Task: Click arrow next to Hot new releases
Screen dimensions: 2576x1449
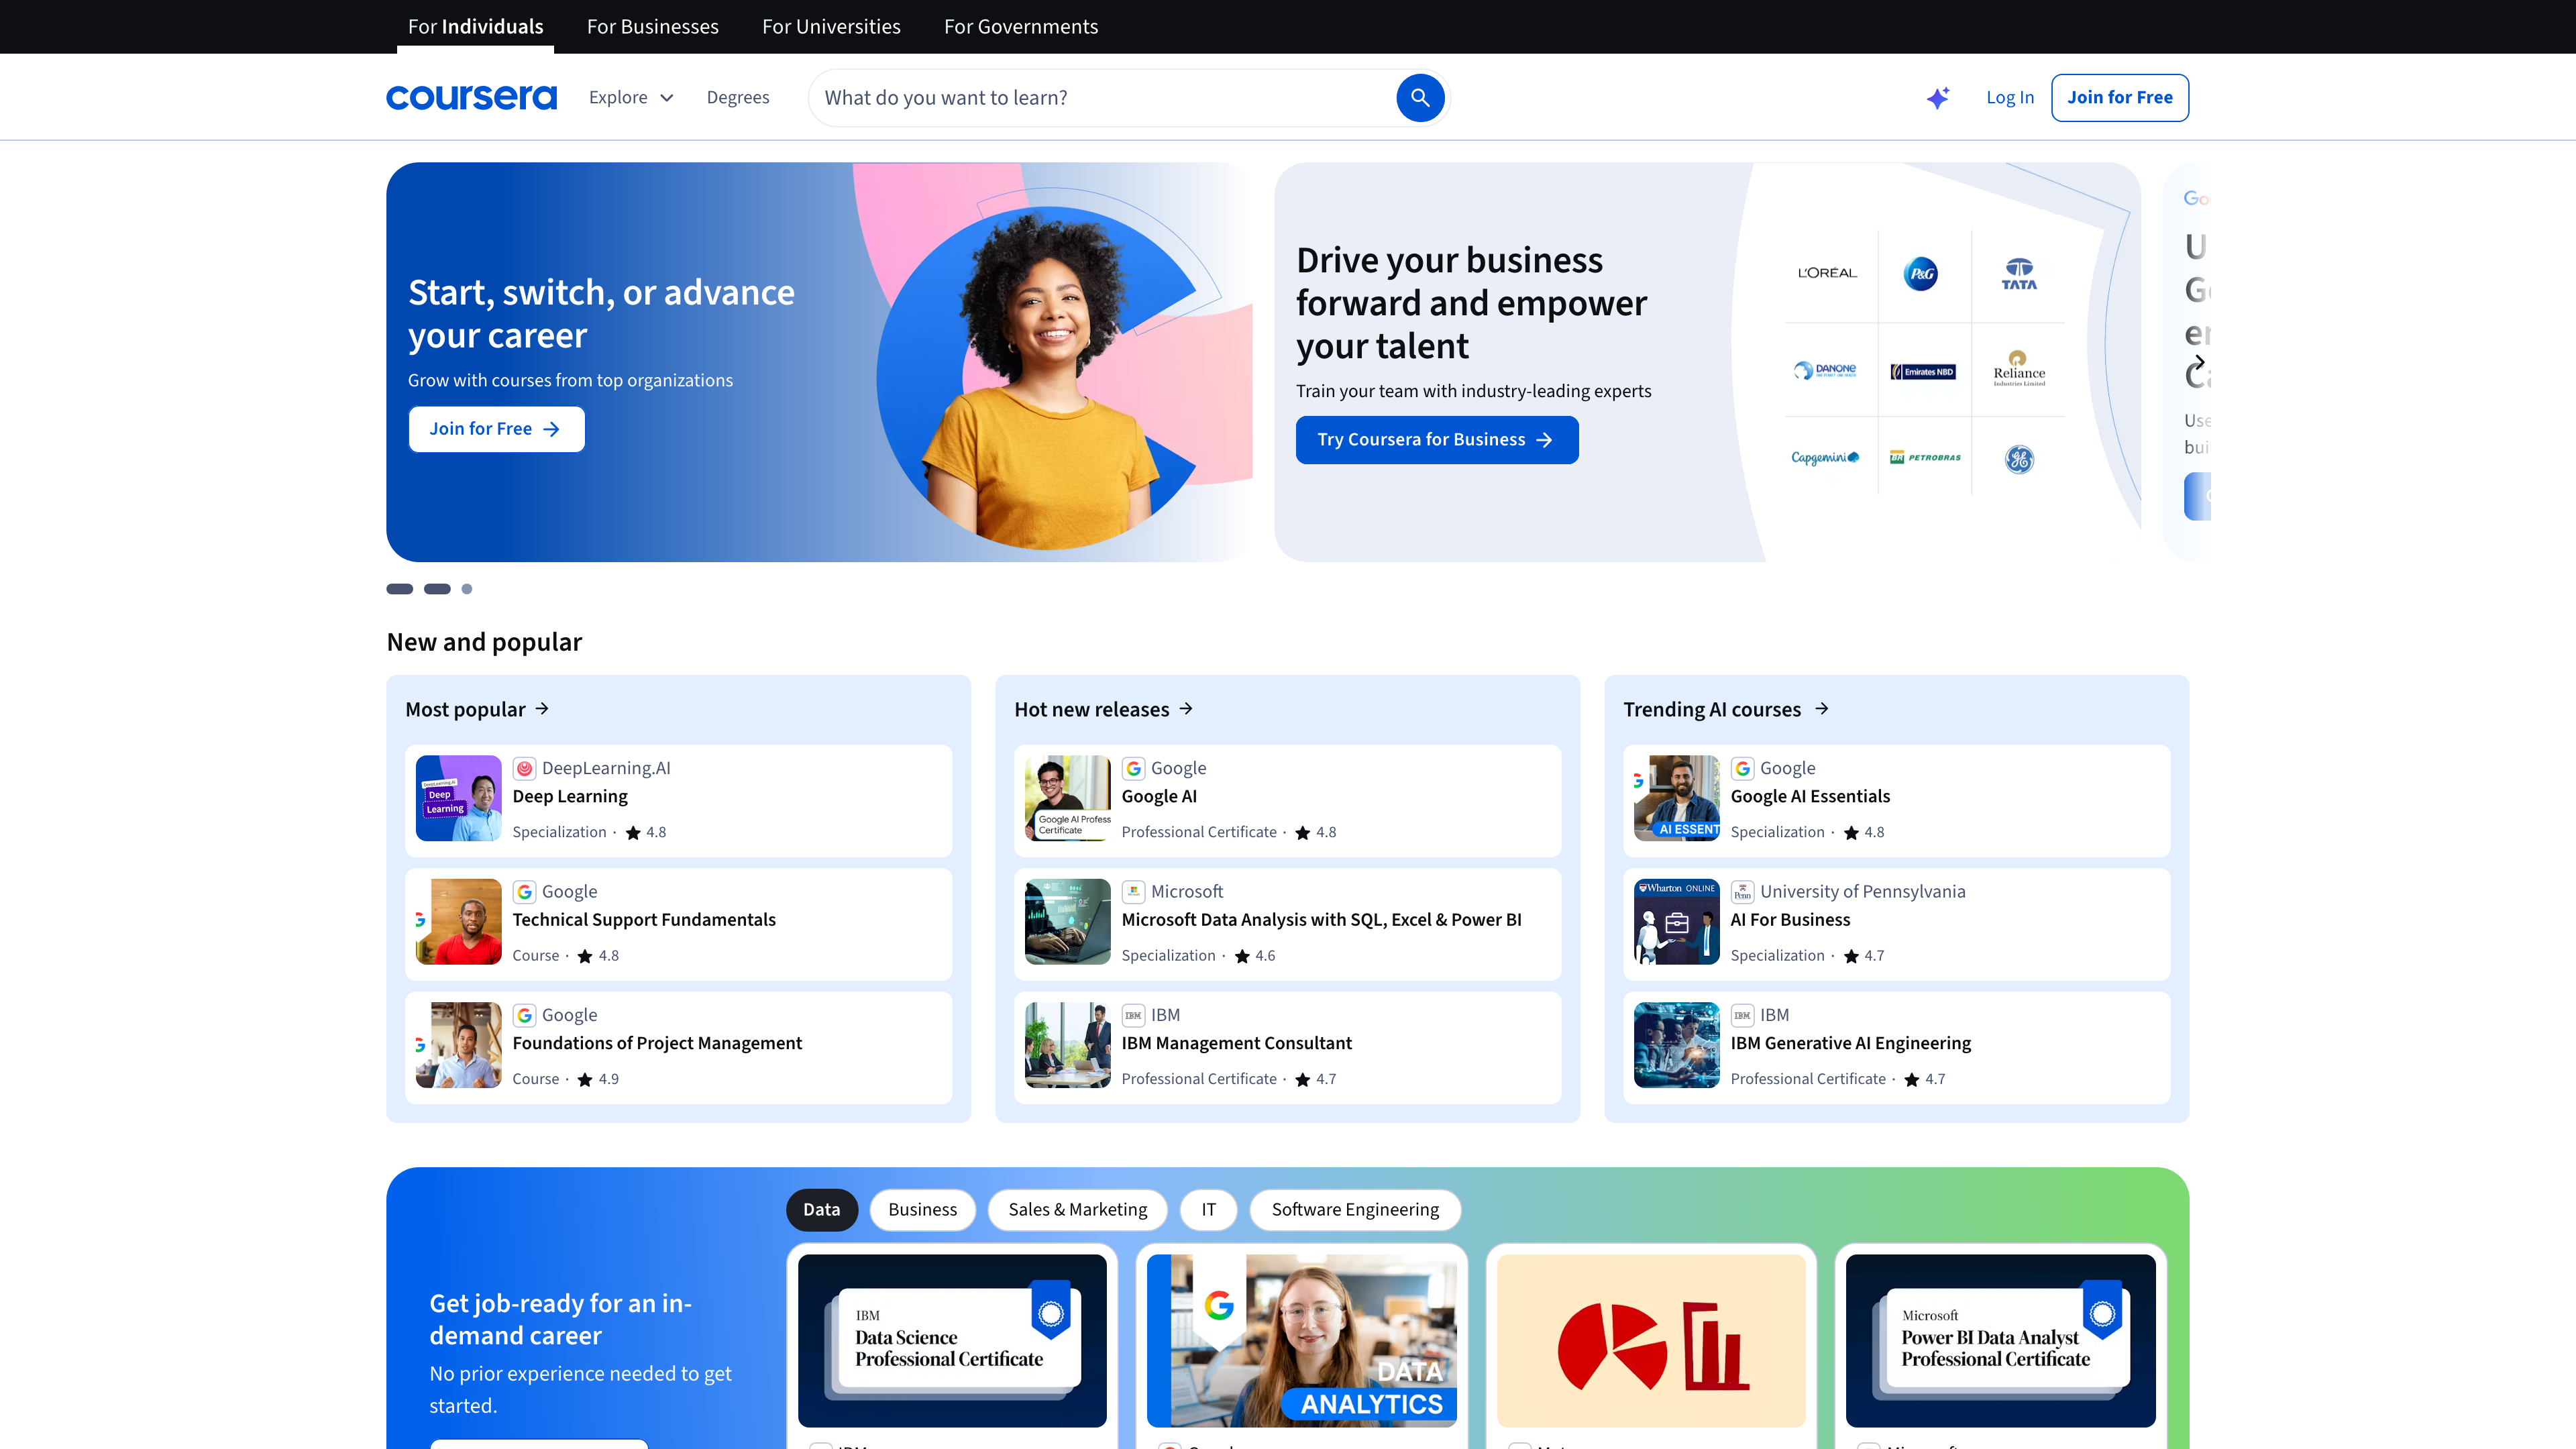Action: [x=1186, y=709]
